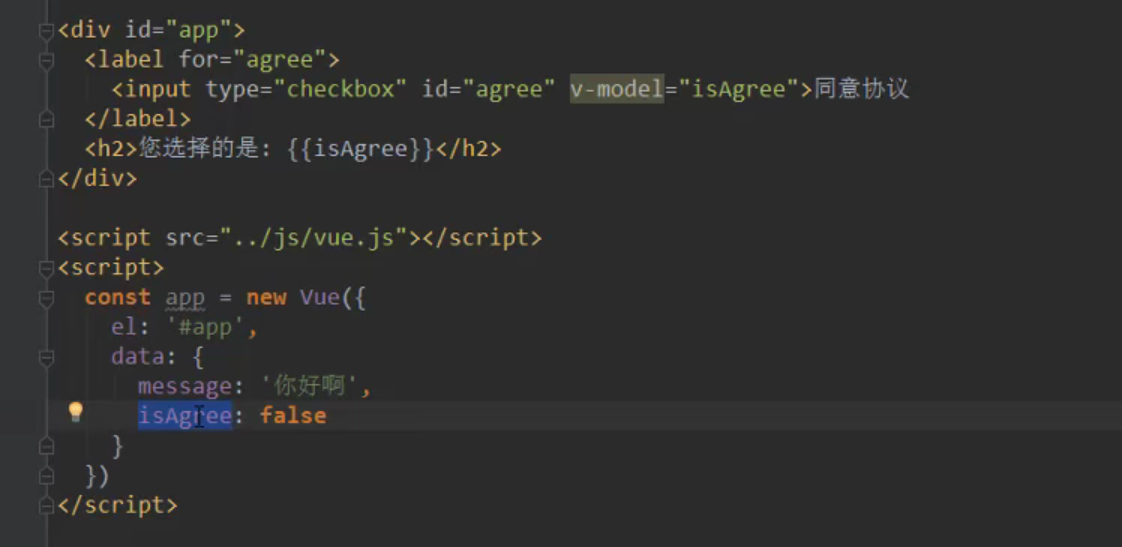The image size is (1122, 547).
Task: Click fold end marker beside }) line
Action: [x=47, y=476]
